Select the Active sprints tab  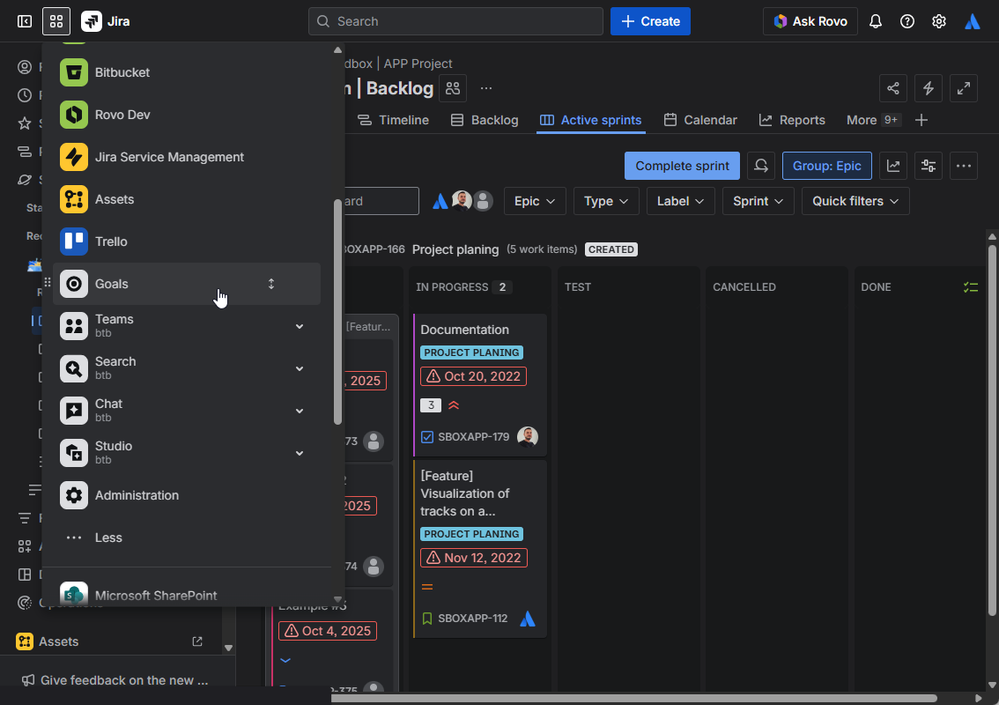click(x=591, y=120)
